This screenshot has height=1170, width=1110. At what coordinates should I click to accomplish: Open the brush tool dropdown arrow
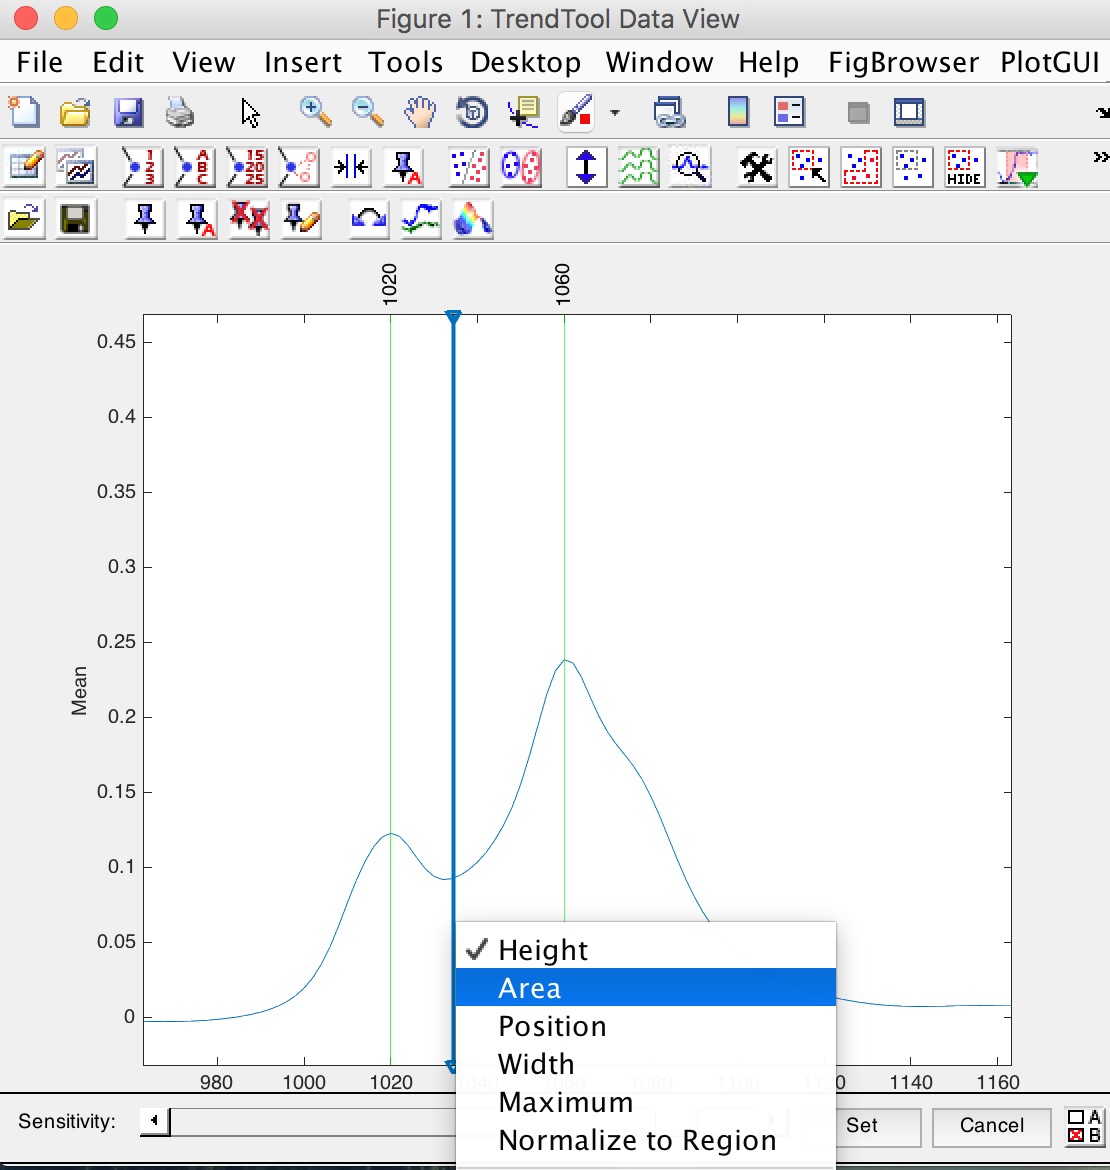point(614,113)
